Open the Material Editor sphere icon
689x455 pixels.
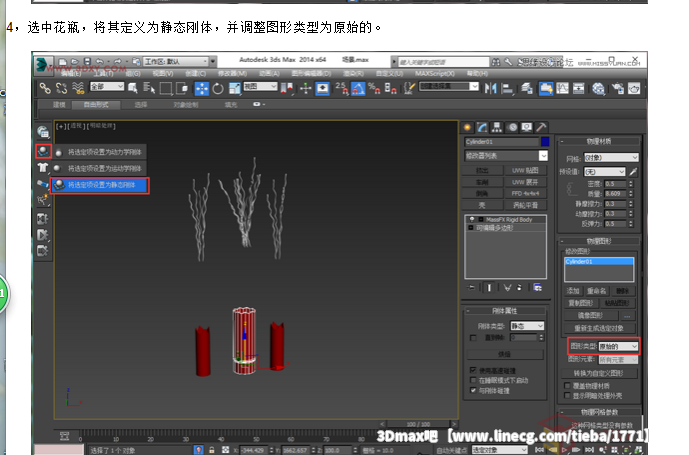coord(598,88)
